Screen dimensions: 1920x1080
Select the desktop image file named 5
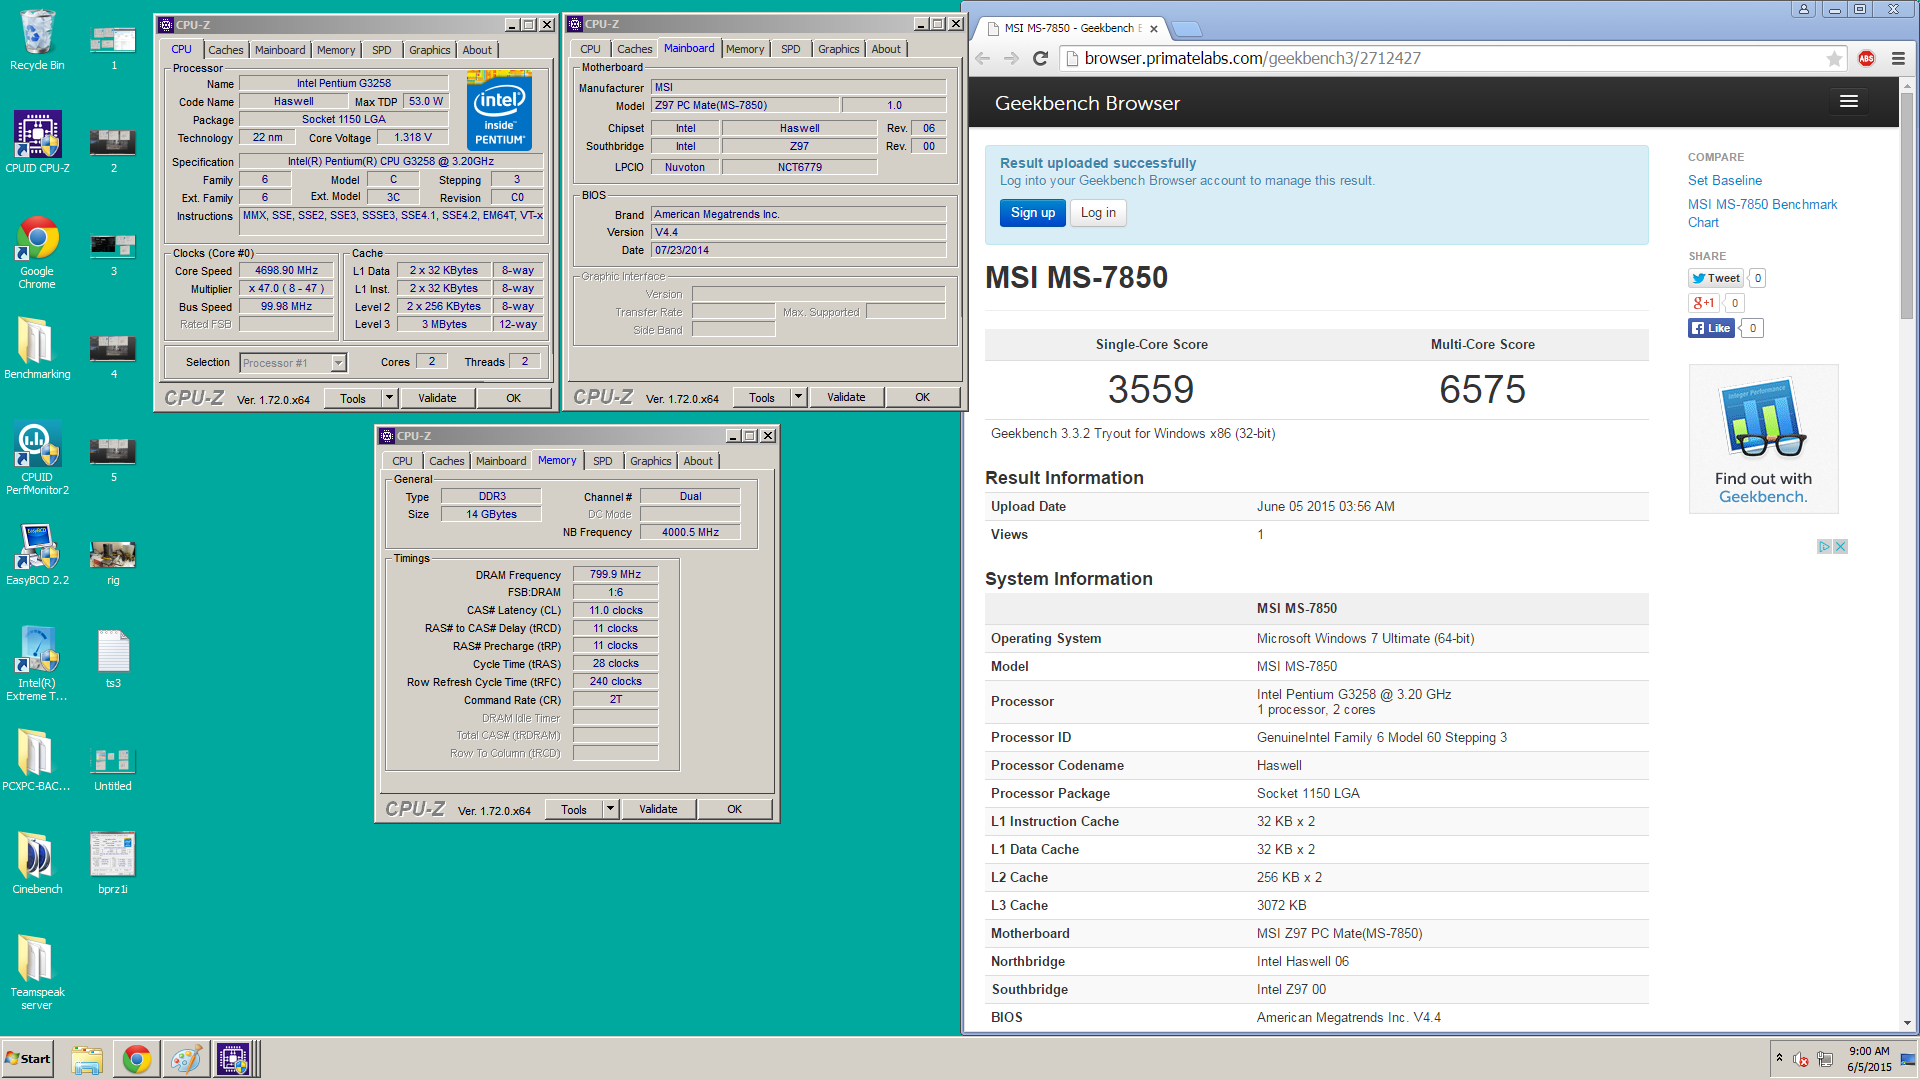point(113,458)
